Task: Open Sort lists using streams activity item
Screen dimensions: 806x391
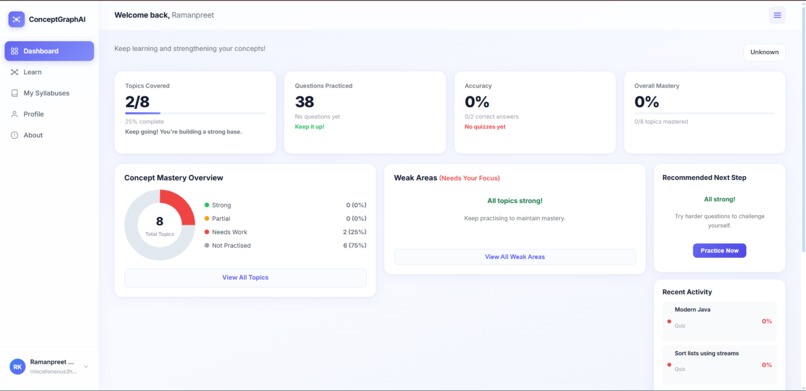Action: [x=719, y=365]
